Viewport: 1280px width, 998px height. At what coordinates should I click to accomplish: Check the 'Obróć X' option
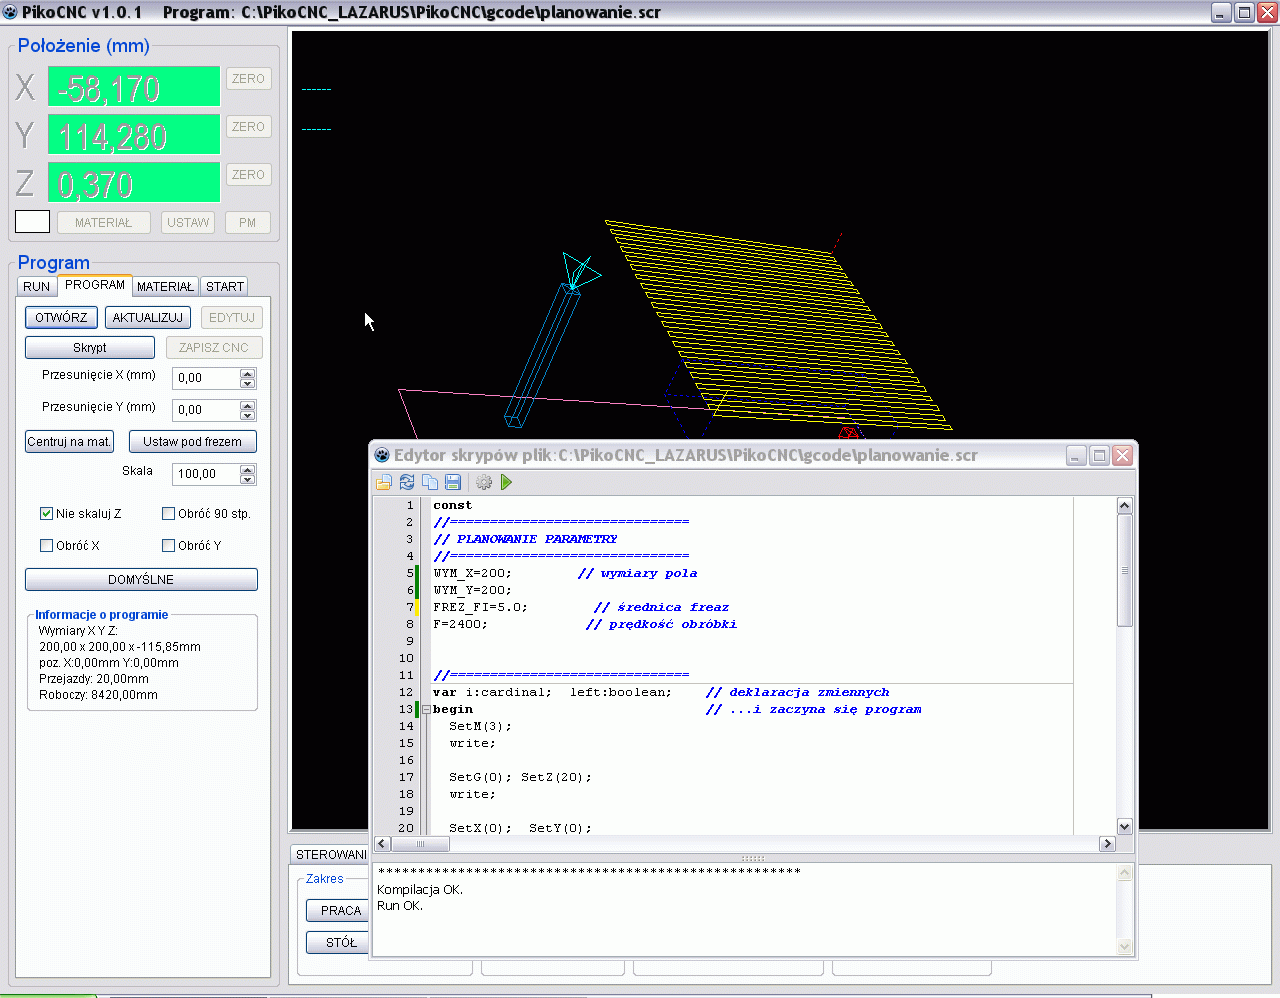tap(46, 545)
